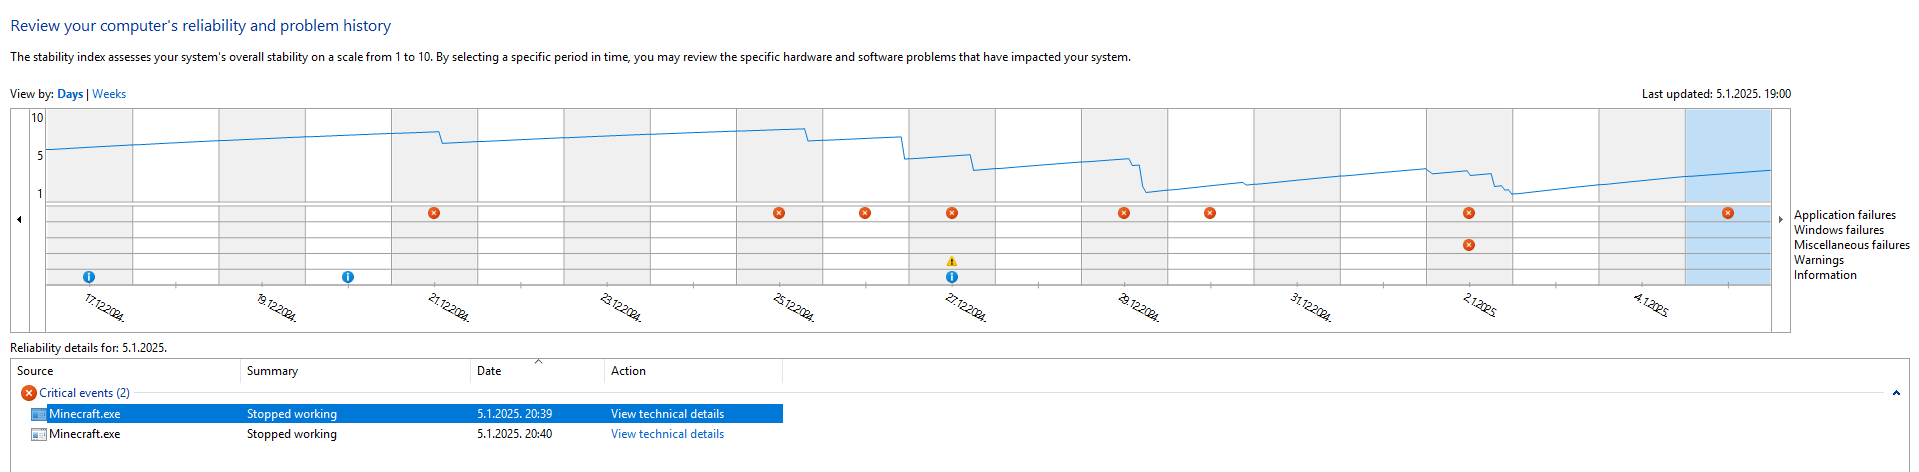Open technical details for the 20:40 Minecraft.exe crash
This screenshot has width=1919, height=472.
[667, 434]
